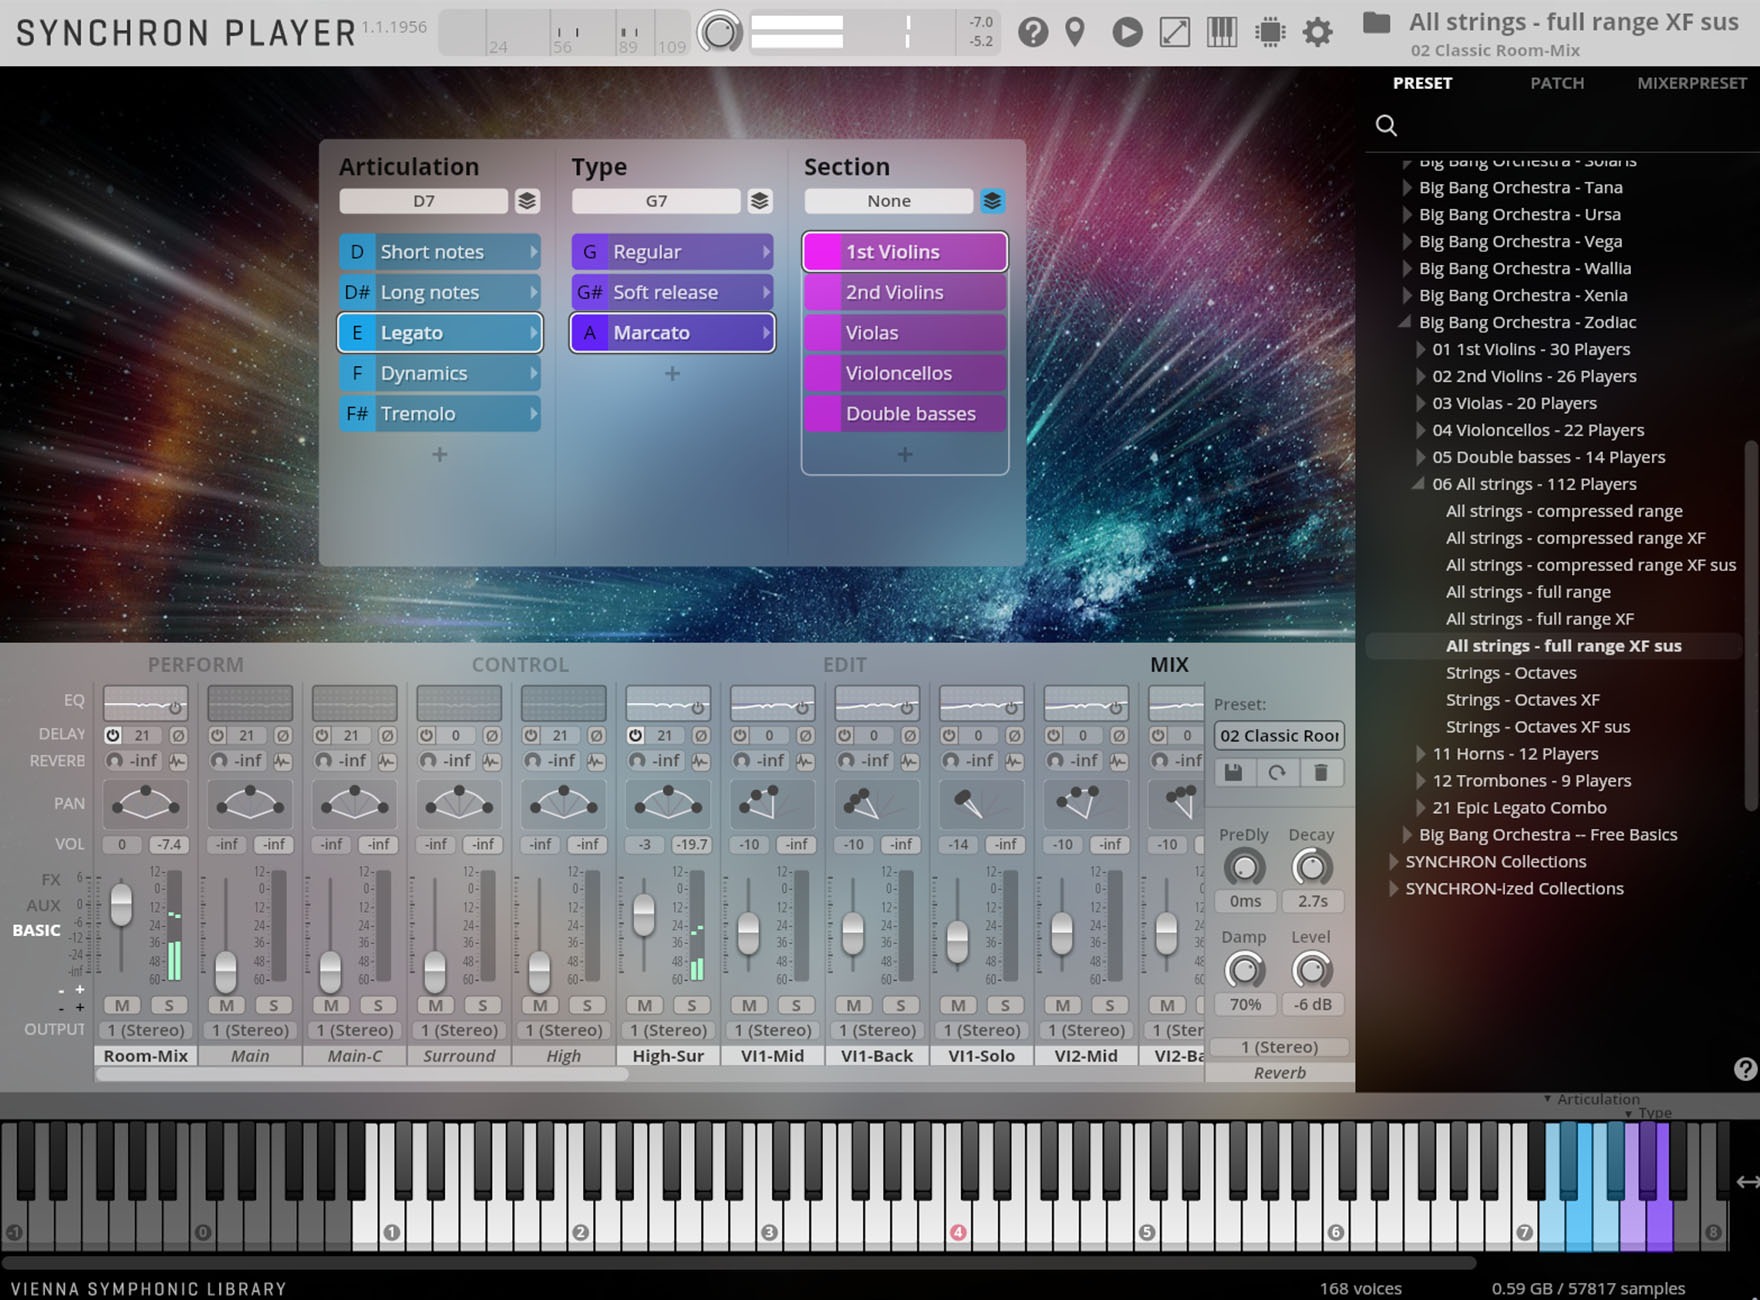
Task: Open the PERFORM tab
Action: click(195, 665)
